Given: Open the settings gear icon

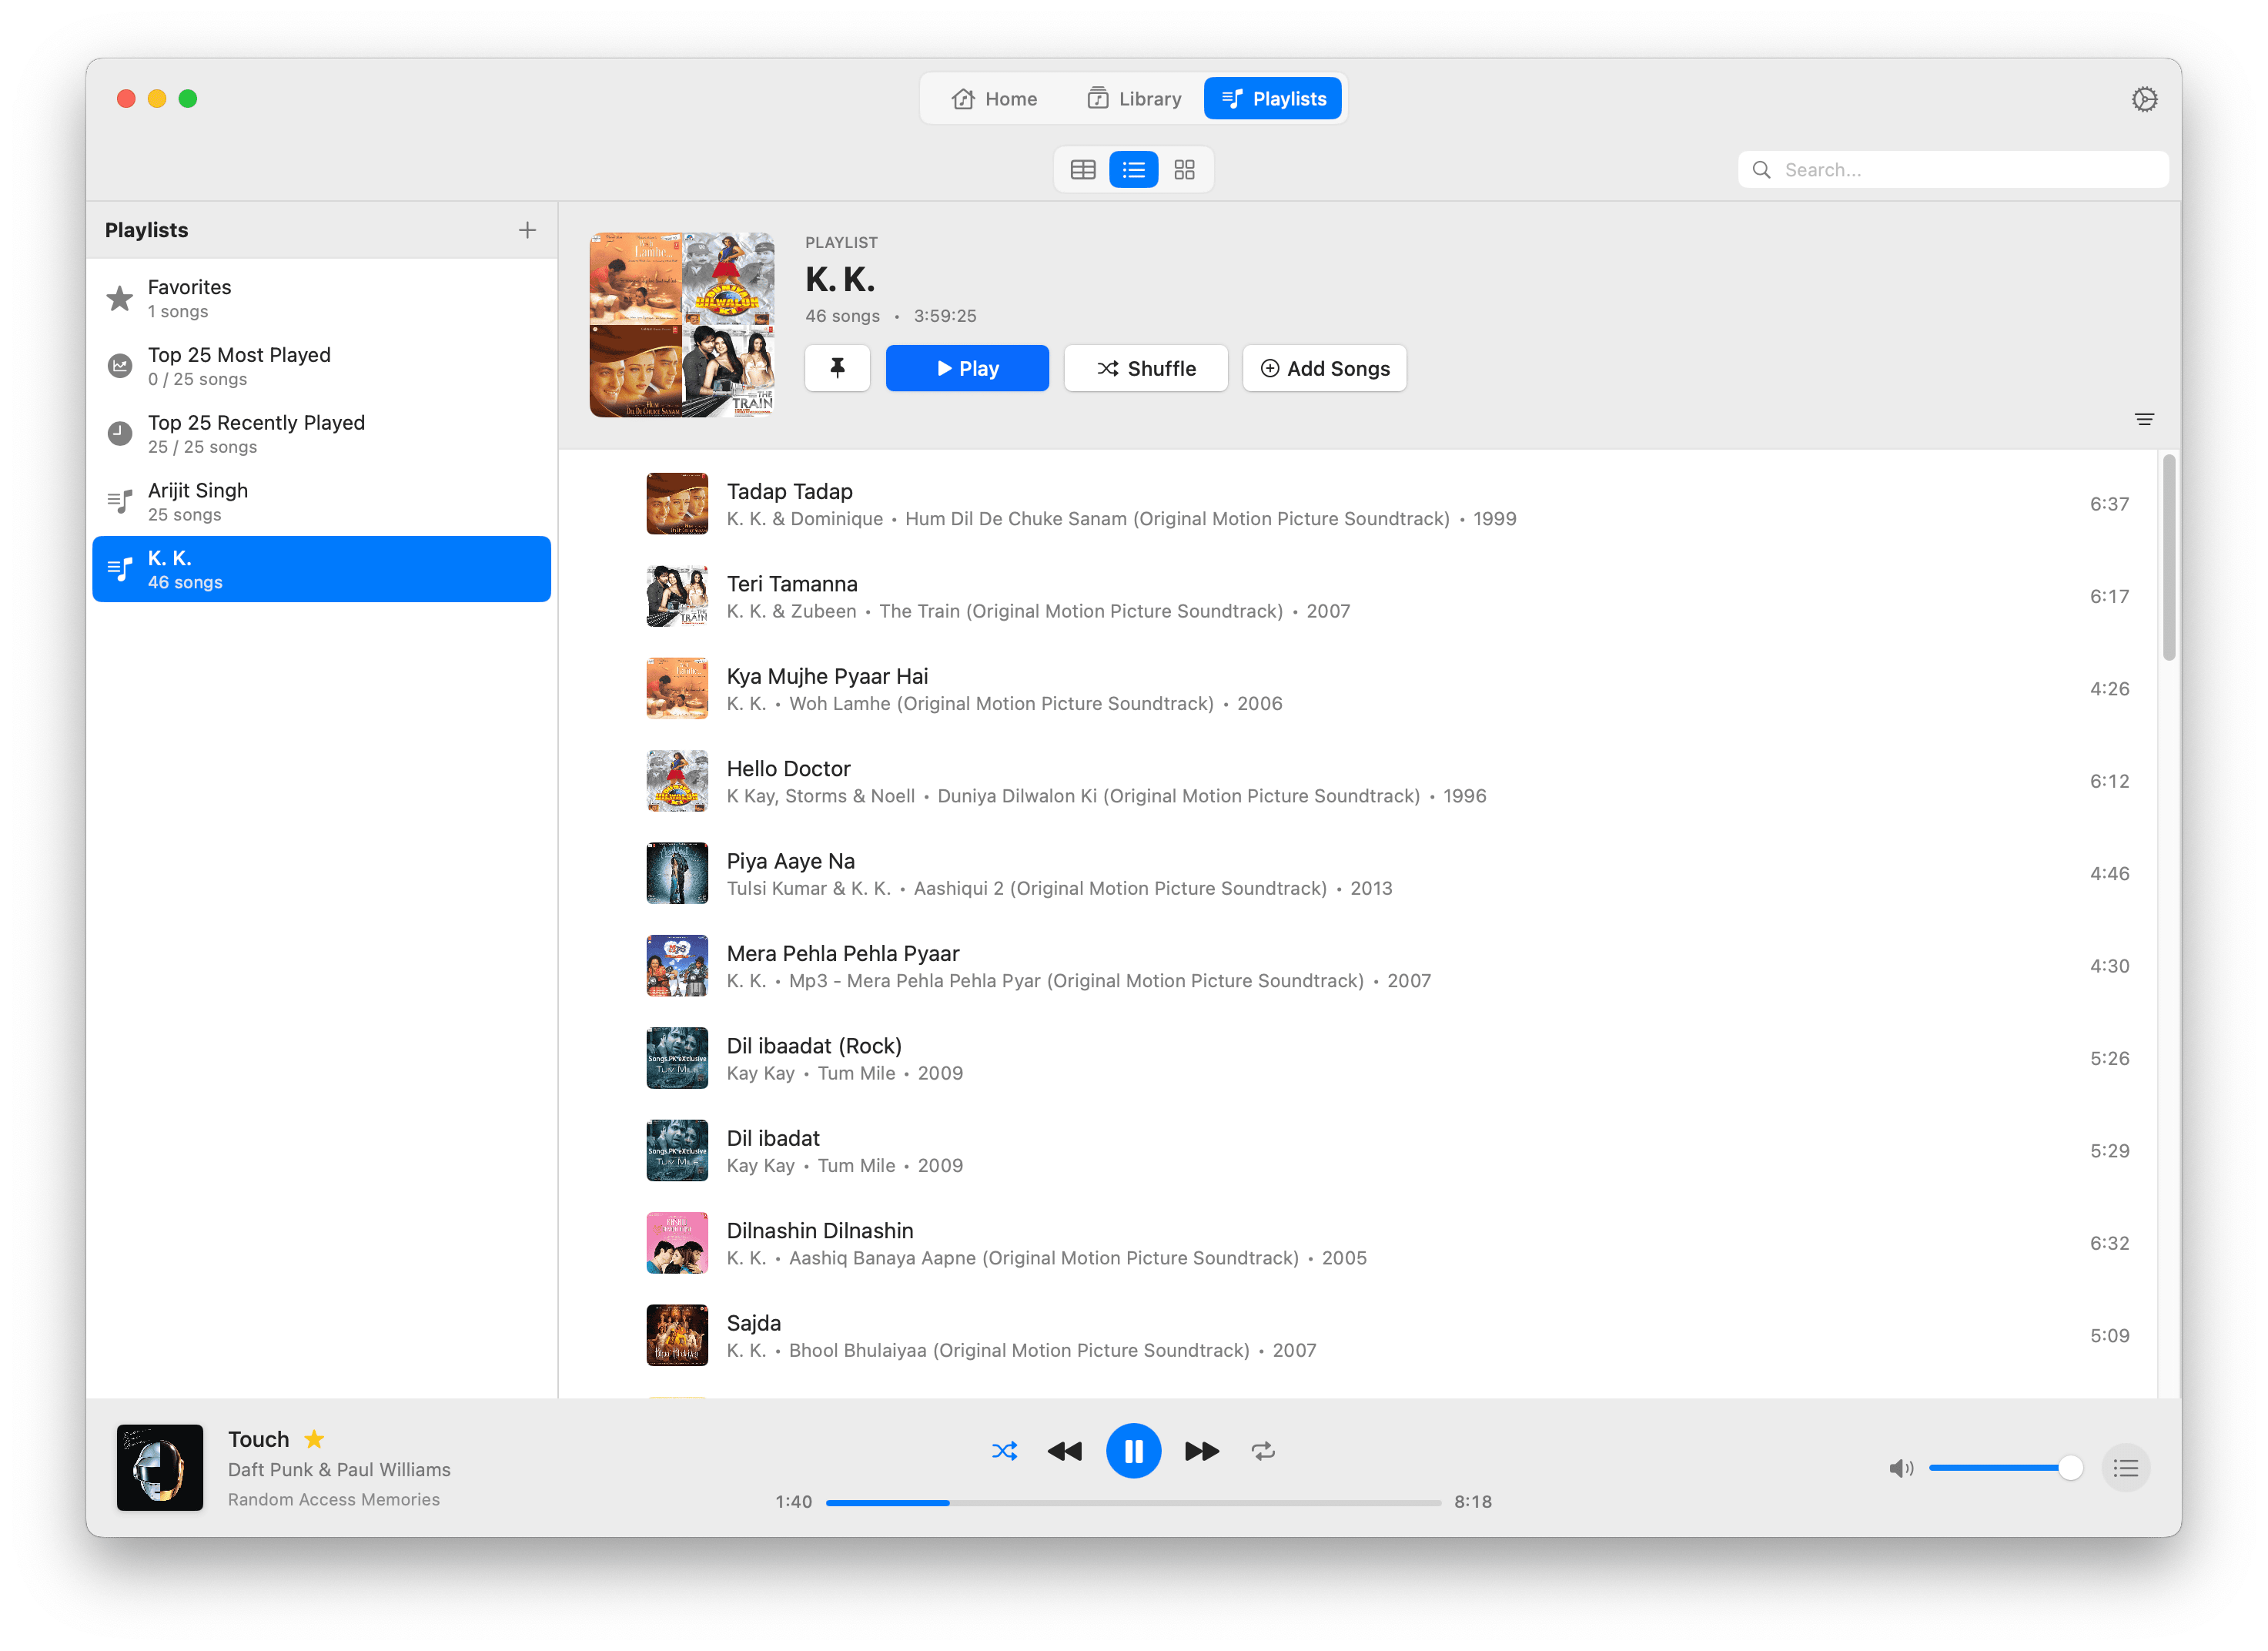Looking at the screenshot, I should [2144, 99].
